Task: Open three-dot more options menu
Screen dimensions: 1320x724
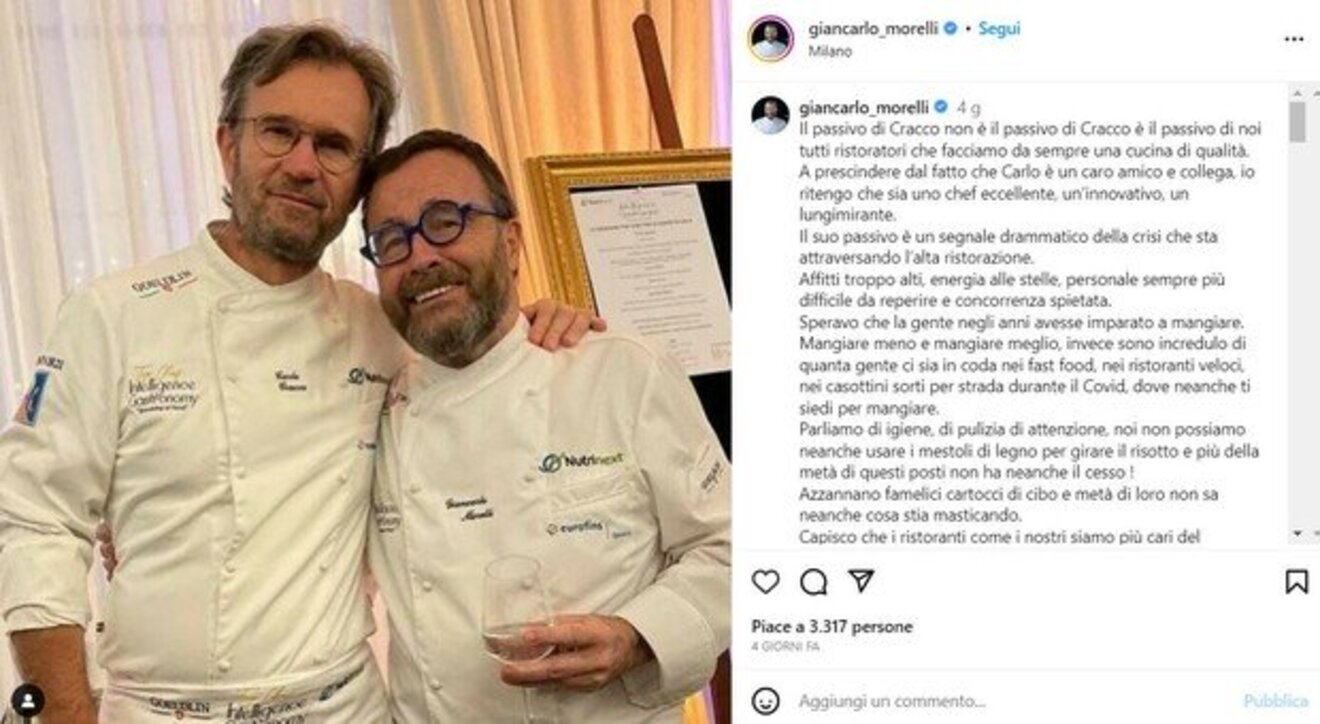Action: (1294, 39)
